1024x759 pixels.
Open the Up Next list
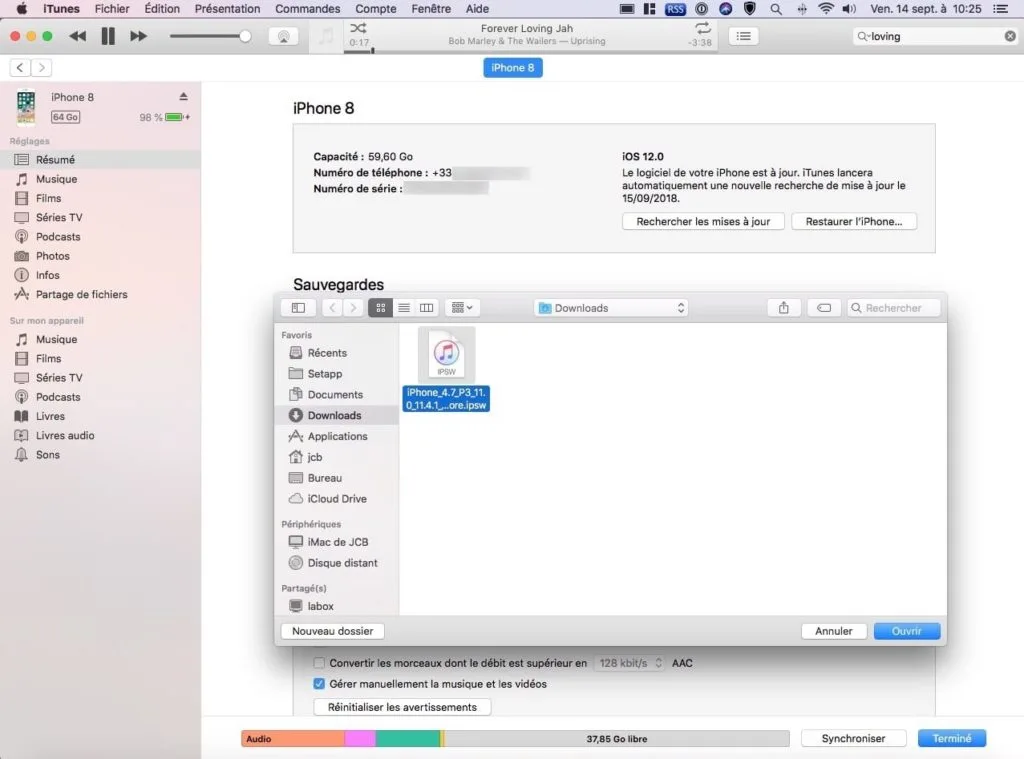pos(743,36)
